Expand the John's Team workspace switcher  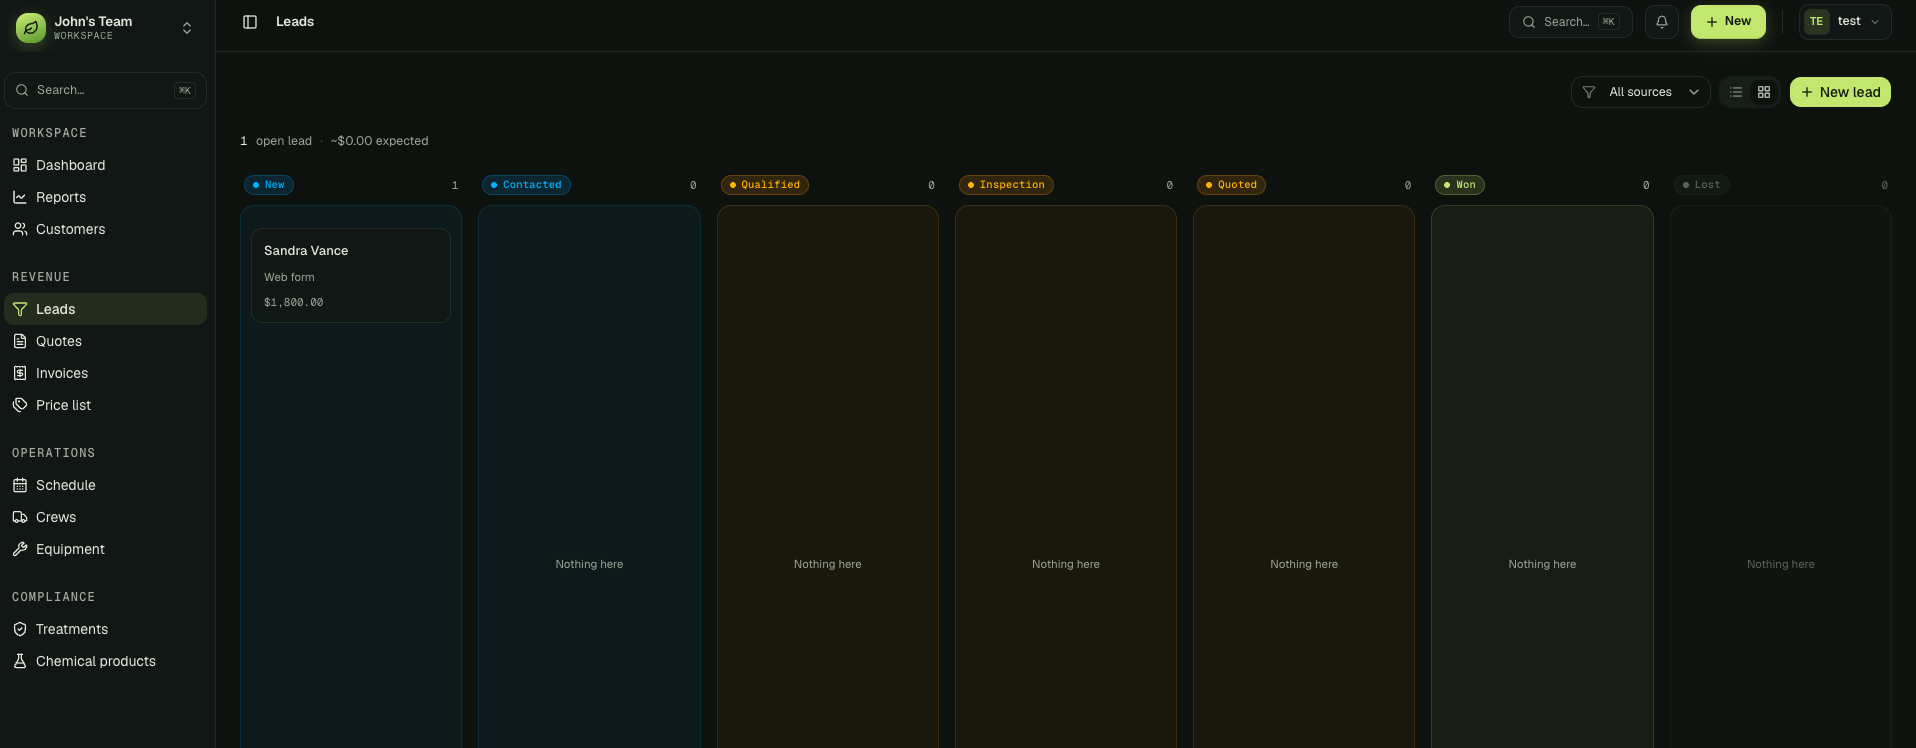click(x=187, y=28)
